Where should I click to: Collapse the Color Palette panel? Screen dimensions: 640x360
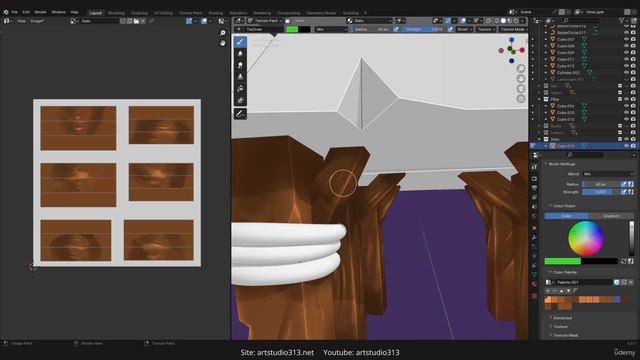550,272
